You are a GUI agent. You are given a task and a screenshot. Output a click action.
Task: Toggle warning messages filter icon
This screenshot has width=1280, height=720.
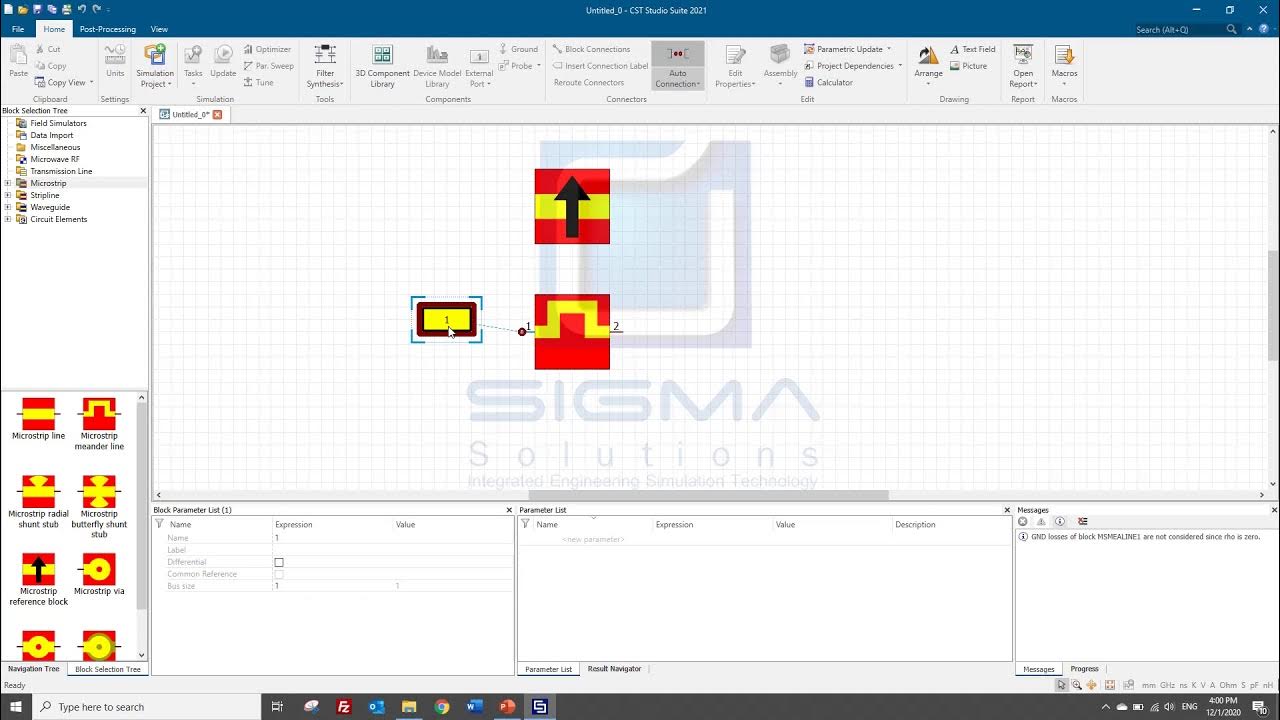click(1041, 522)
